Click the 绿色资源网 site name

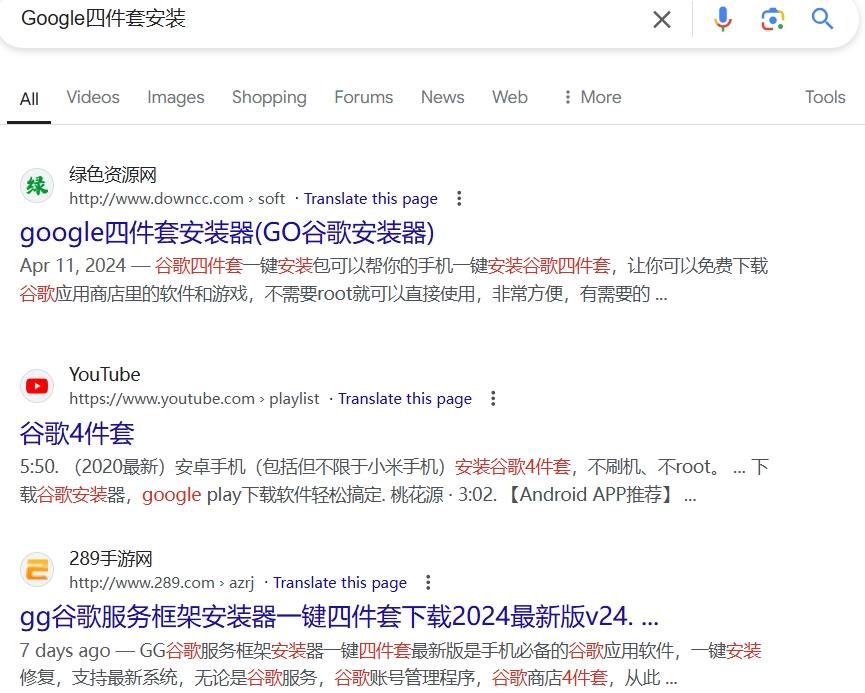(x=113, y=175)
